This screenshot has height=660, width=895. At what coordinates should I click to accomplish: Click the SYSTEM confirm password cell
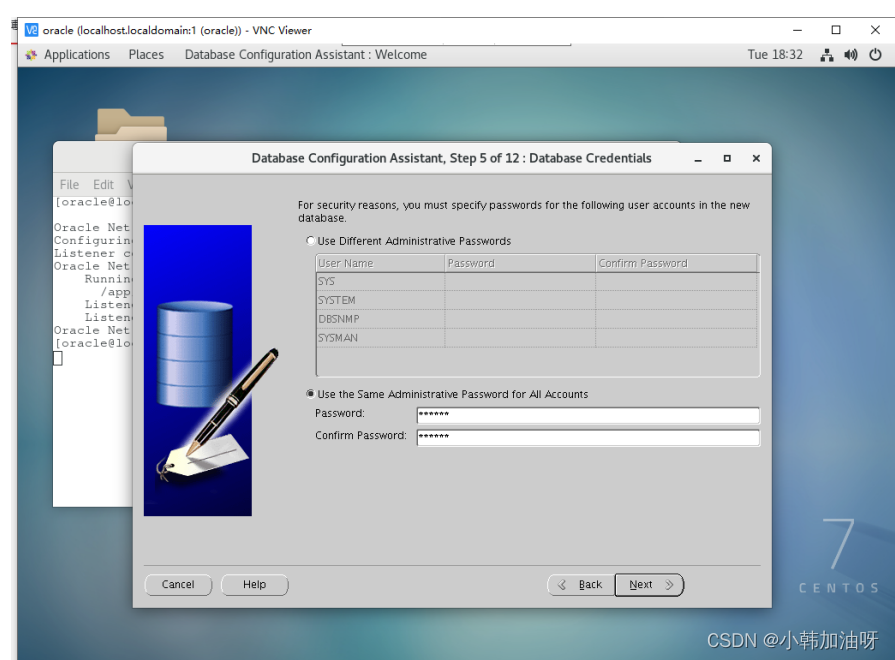(x=676, y=300)
